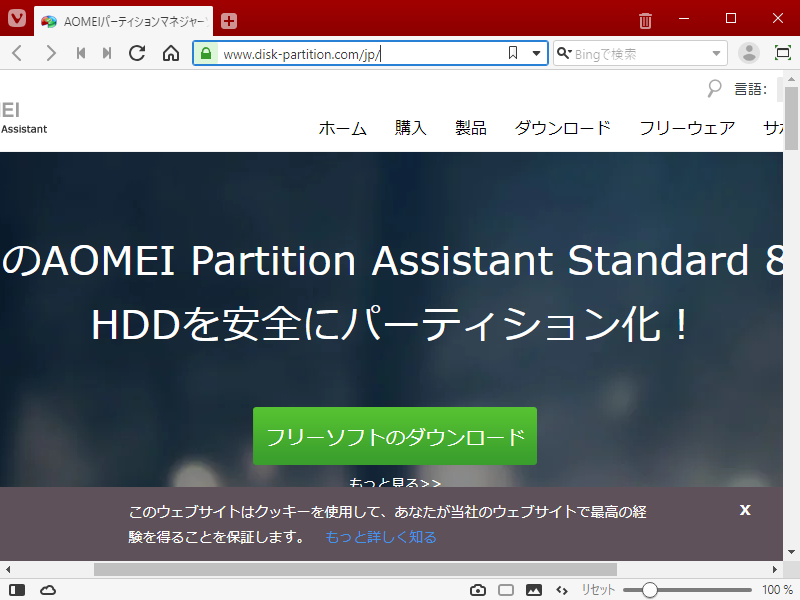Click the zoom slider handle
The height and width of the screenshot is (600, 800).
[x=649, y=590]
